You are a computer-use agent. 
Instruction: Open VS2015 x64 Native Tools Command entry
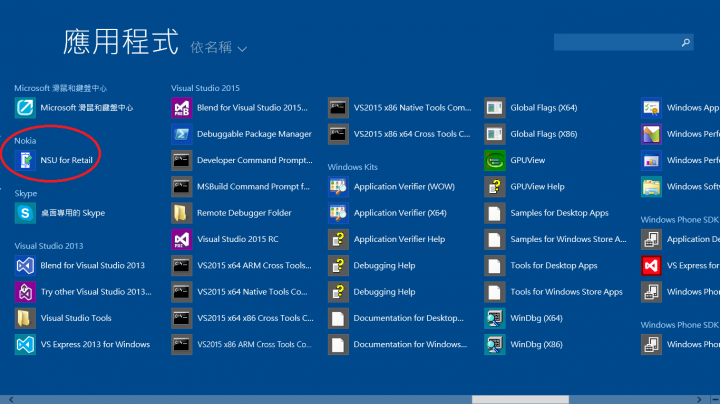point(239,292)
